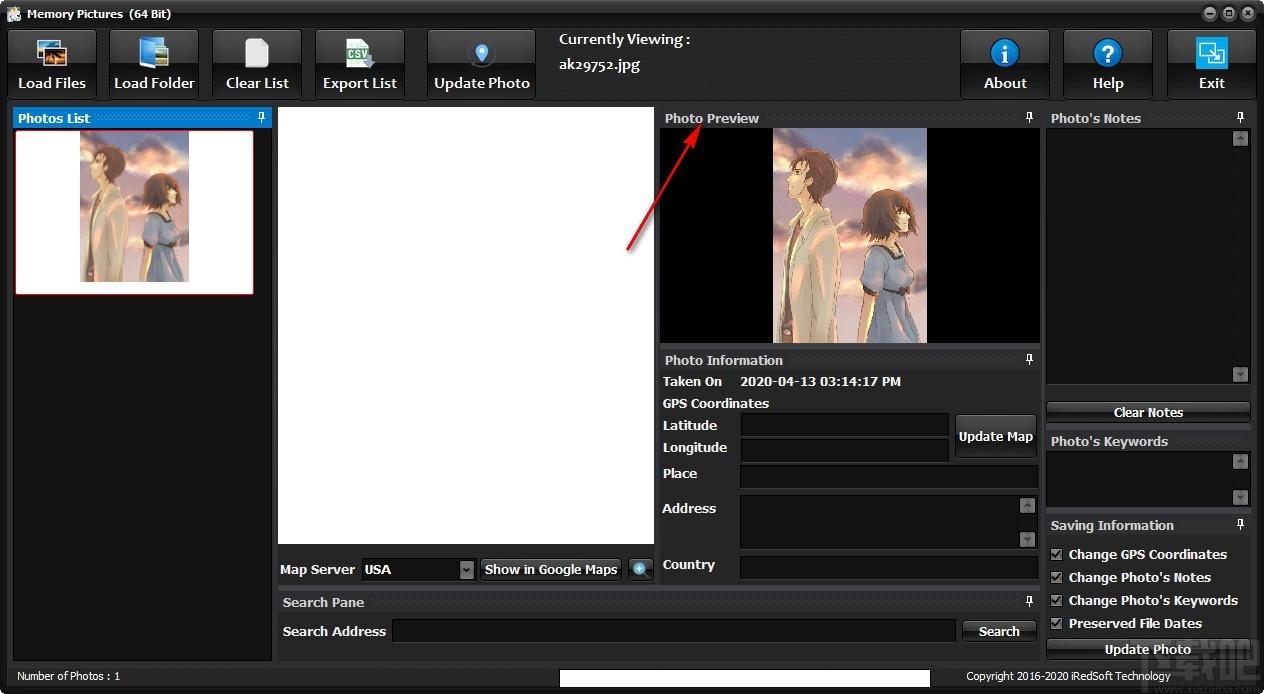Click the Photo's Notes text area
This screenshot has height=694, width=1264.
tap(1139, 257)
